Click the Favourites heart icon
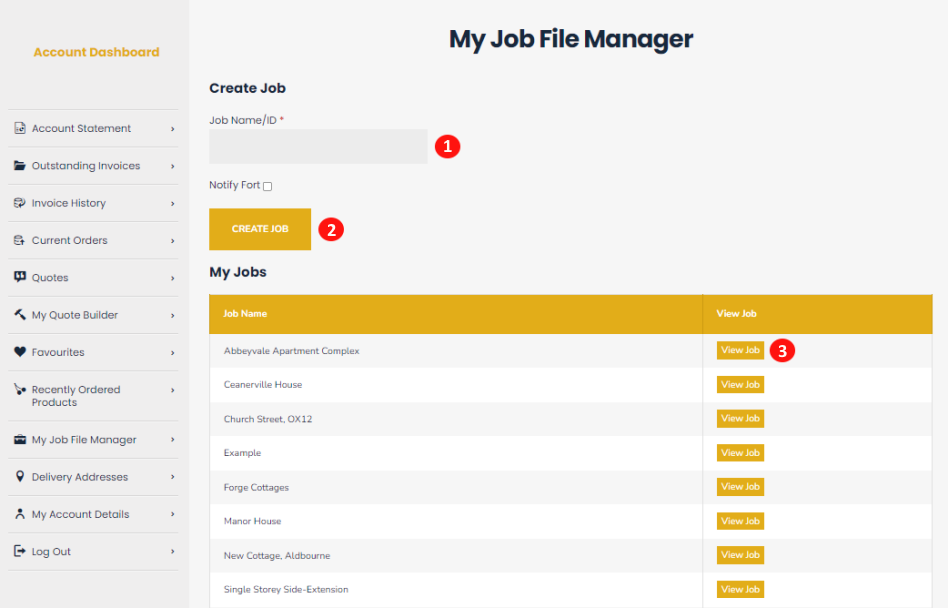 tap(20, 352)
